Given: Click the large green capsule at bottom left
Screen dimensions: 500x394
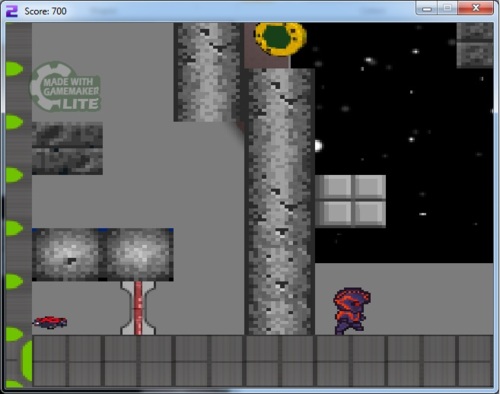Looking at the screenshot, I should tap(26, 361).
